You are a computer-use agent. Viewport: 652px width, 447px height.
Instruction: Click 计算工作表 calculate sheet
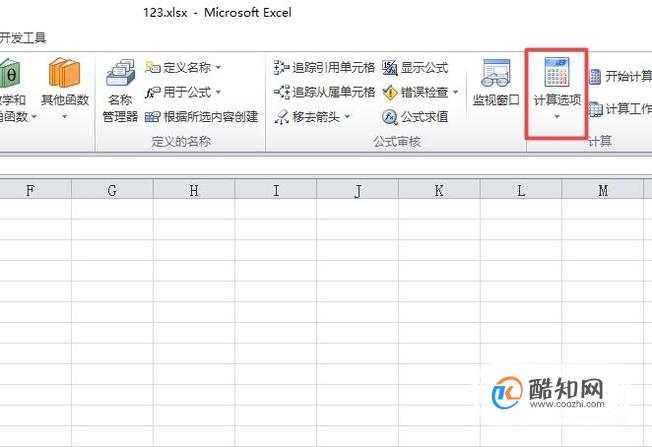[620, 109]
